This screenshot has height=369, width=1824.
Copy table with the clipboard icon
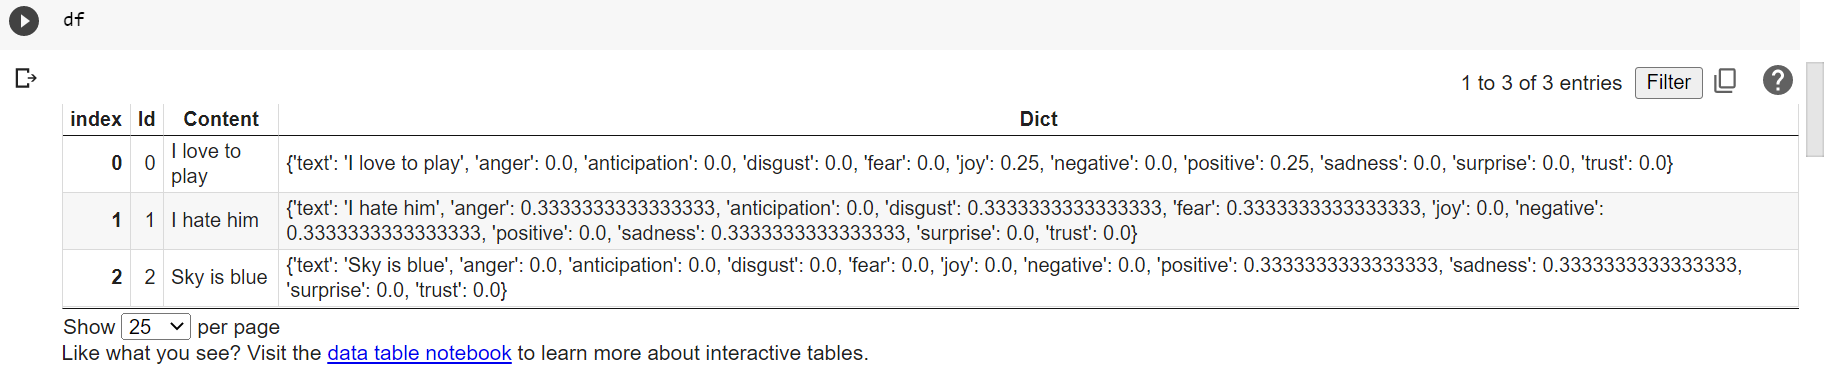point(1725,81)
